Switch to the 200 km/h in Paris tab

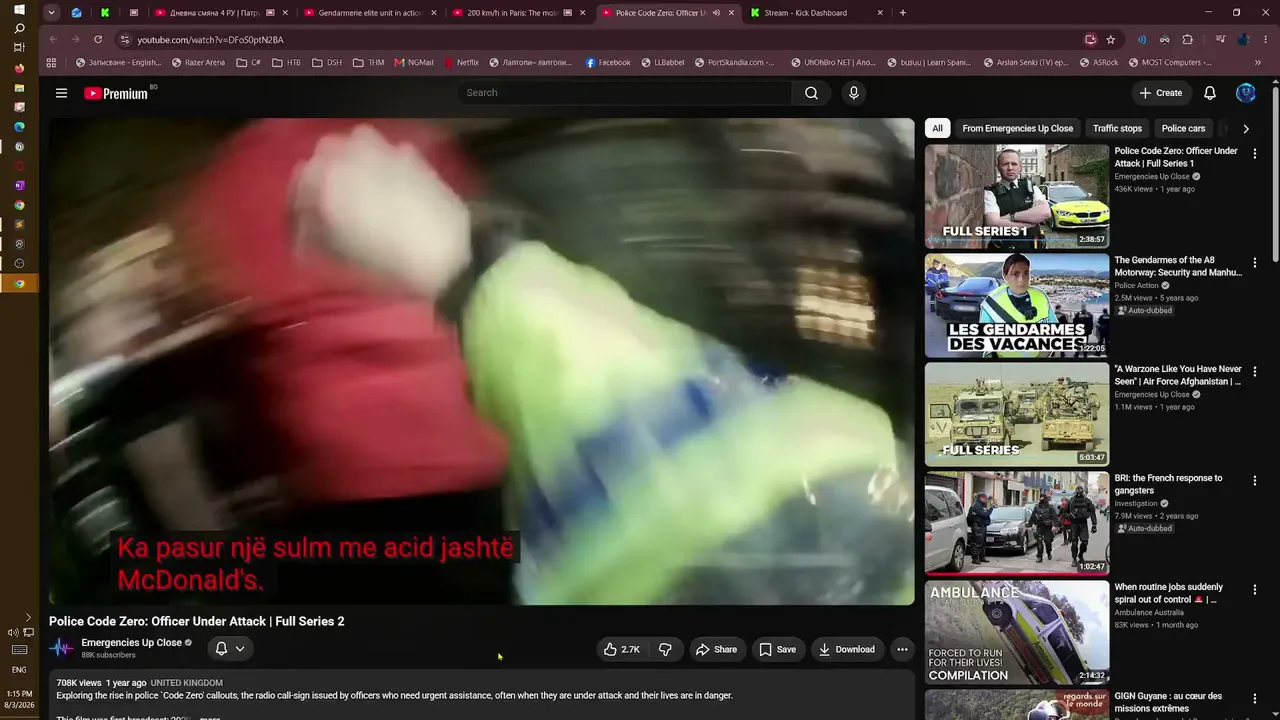pos(519,13)
